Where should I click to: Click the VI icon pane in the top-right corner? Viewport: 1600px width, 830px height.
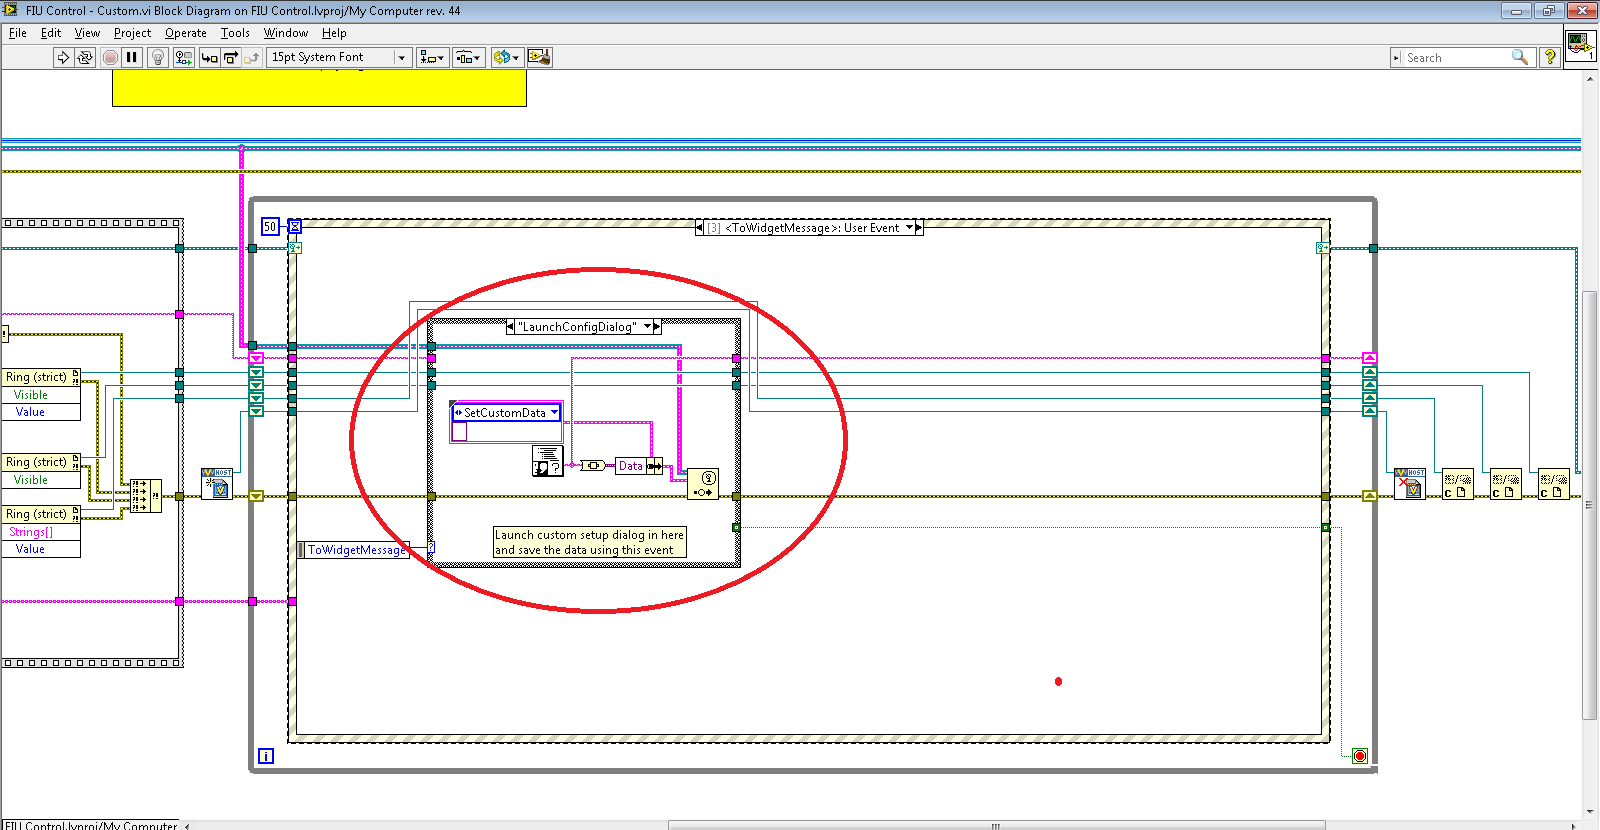(x=1580, y=46)
